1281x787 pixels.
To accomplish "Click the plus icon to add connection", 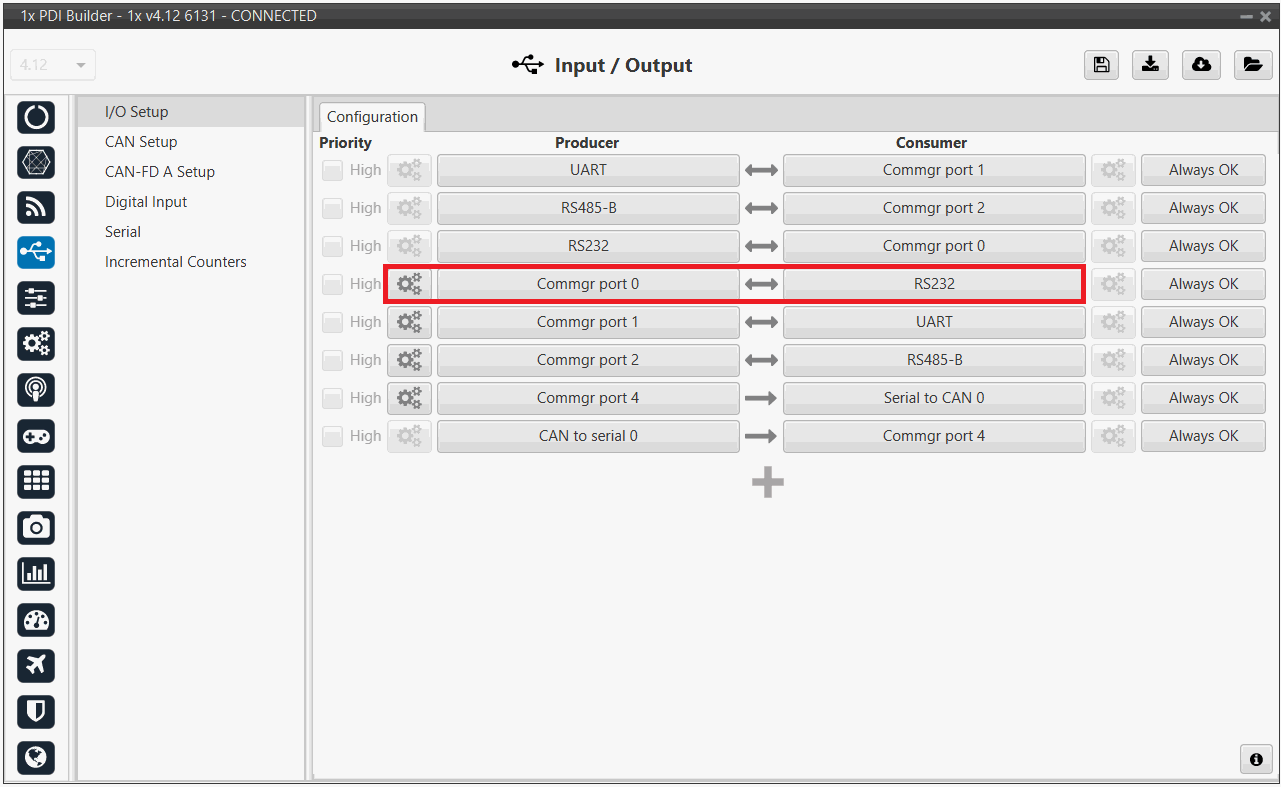I will 767,483.
